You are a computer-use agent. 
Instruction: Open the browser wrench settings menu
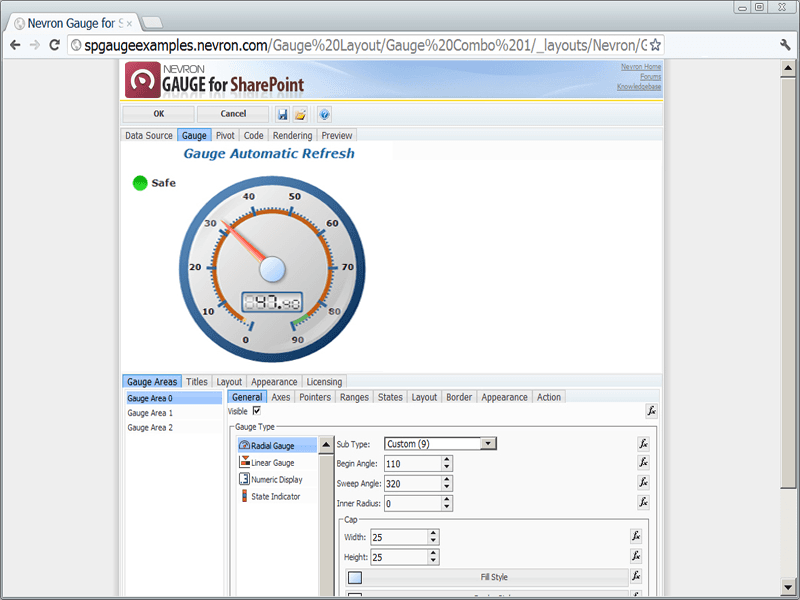pyautogui.click(x=785, y=45)
